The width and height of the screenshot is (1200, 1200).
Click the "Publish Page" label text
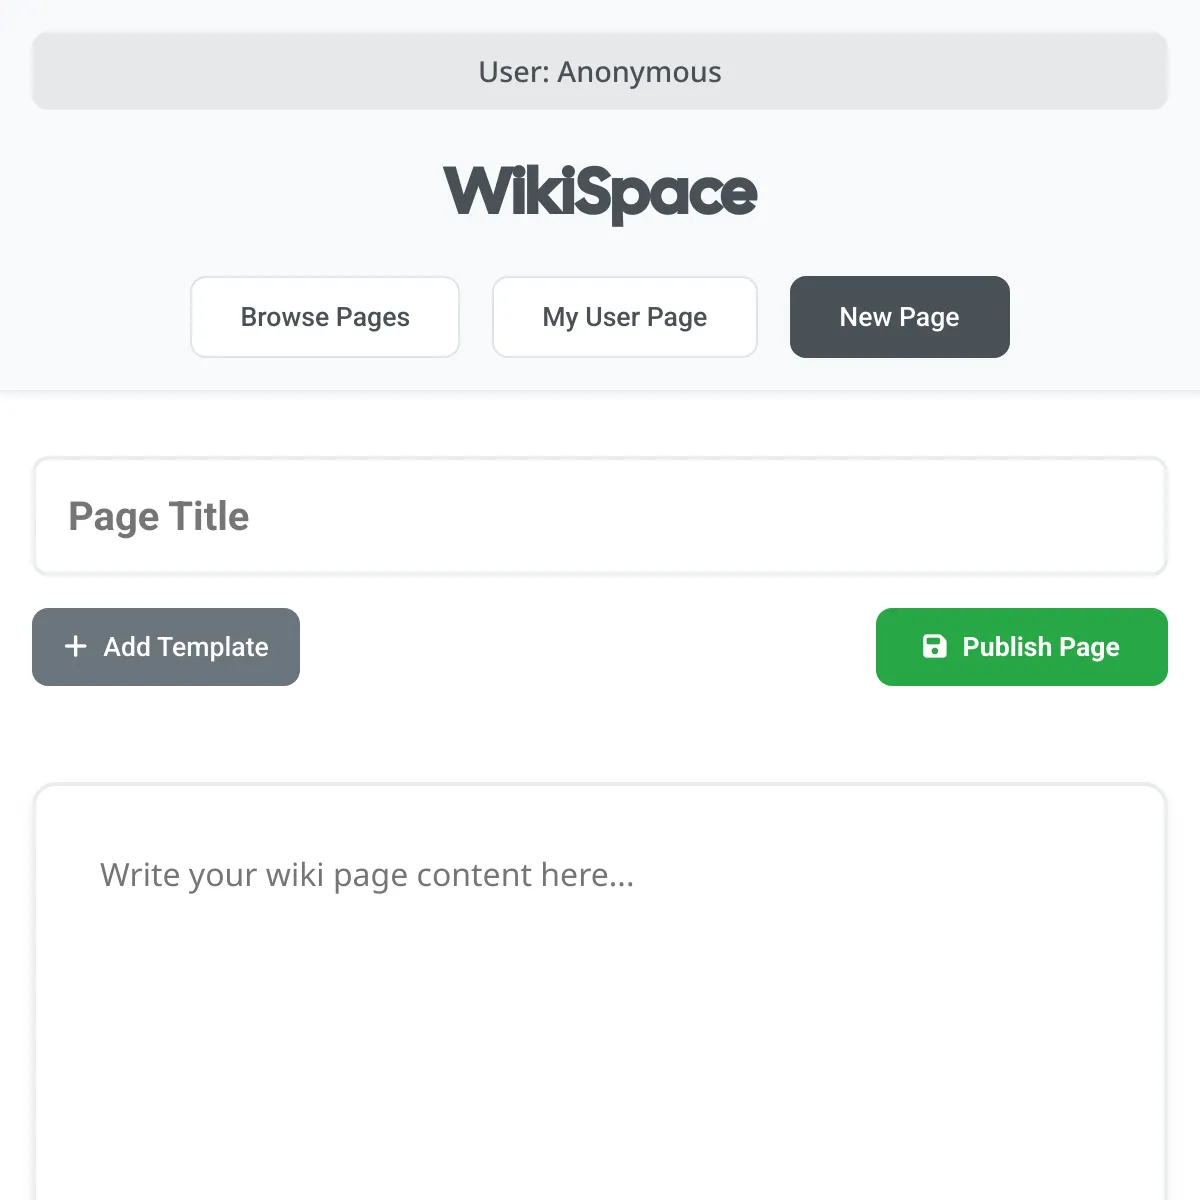point(1041,648)
